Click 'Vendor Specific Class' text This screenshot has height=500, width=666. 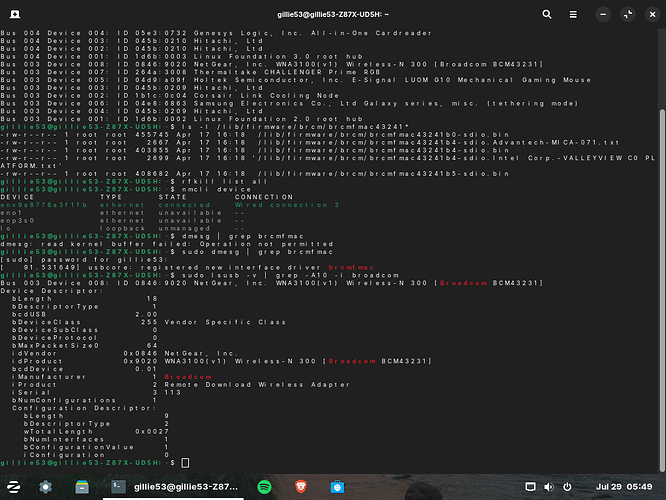coord(225,322)
